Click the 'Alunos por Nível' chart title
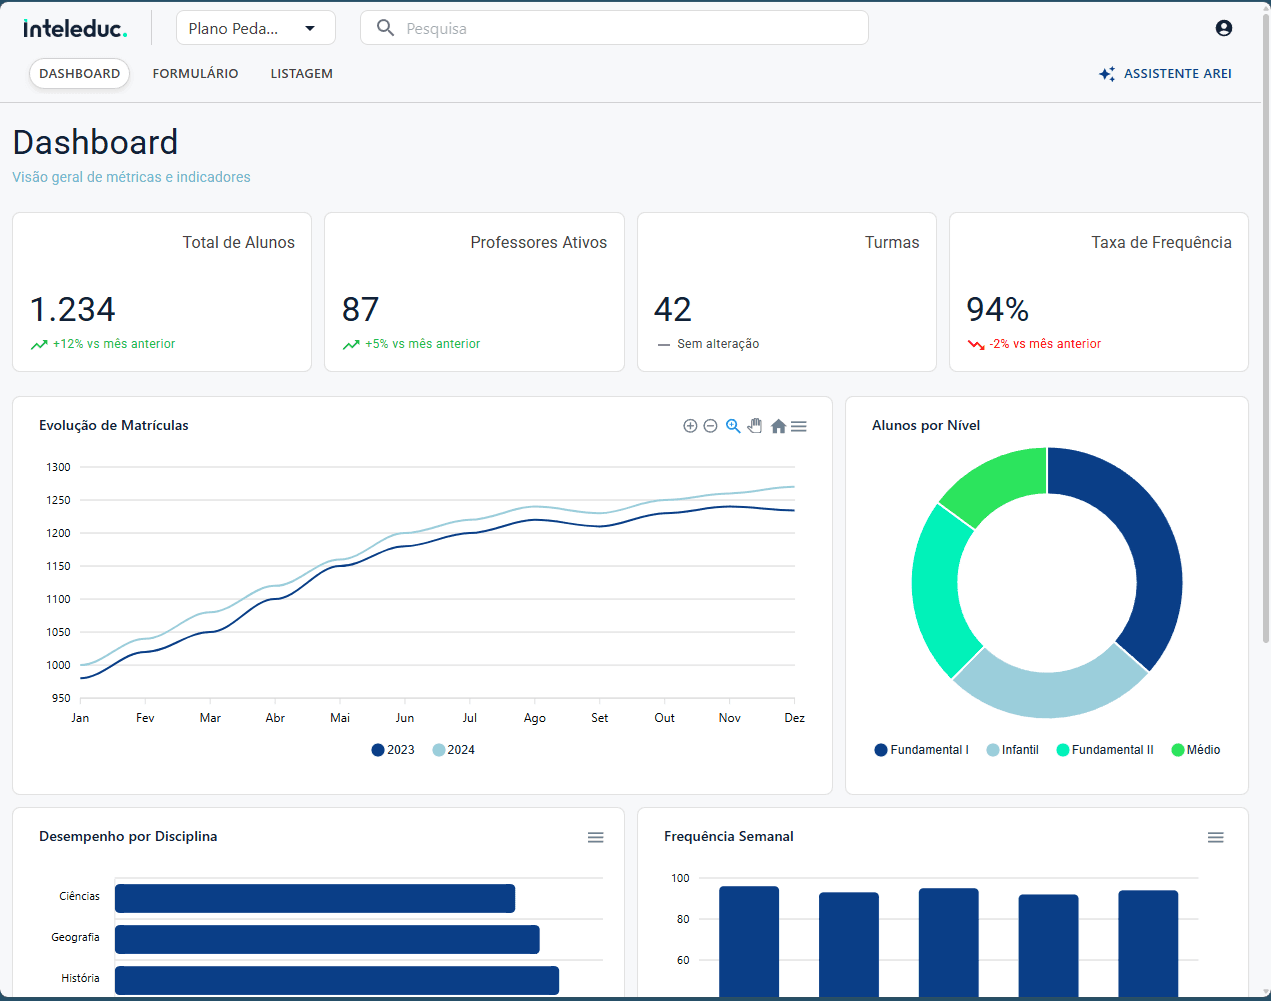1271x1001 pixels. [x=926, y=425]
